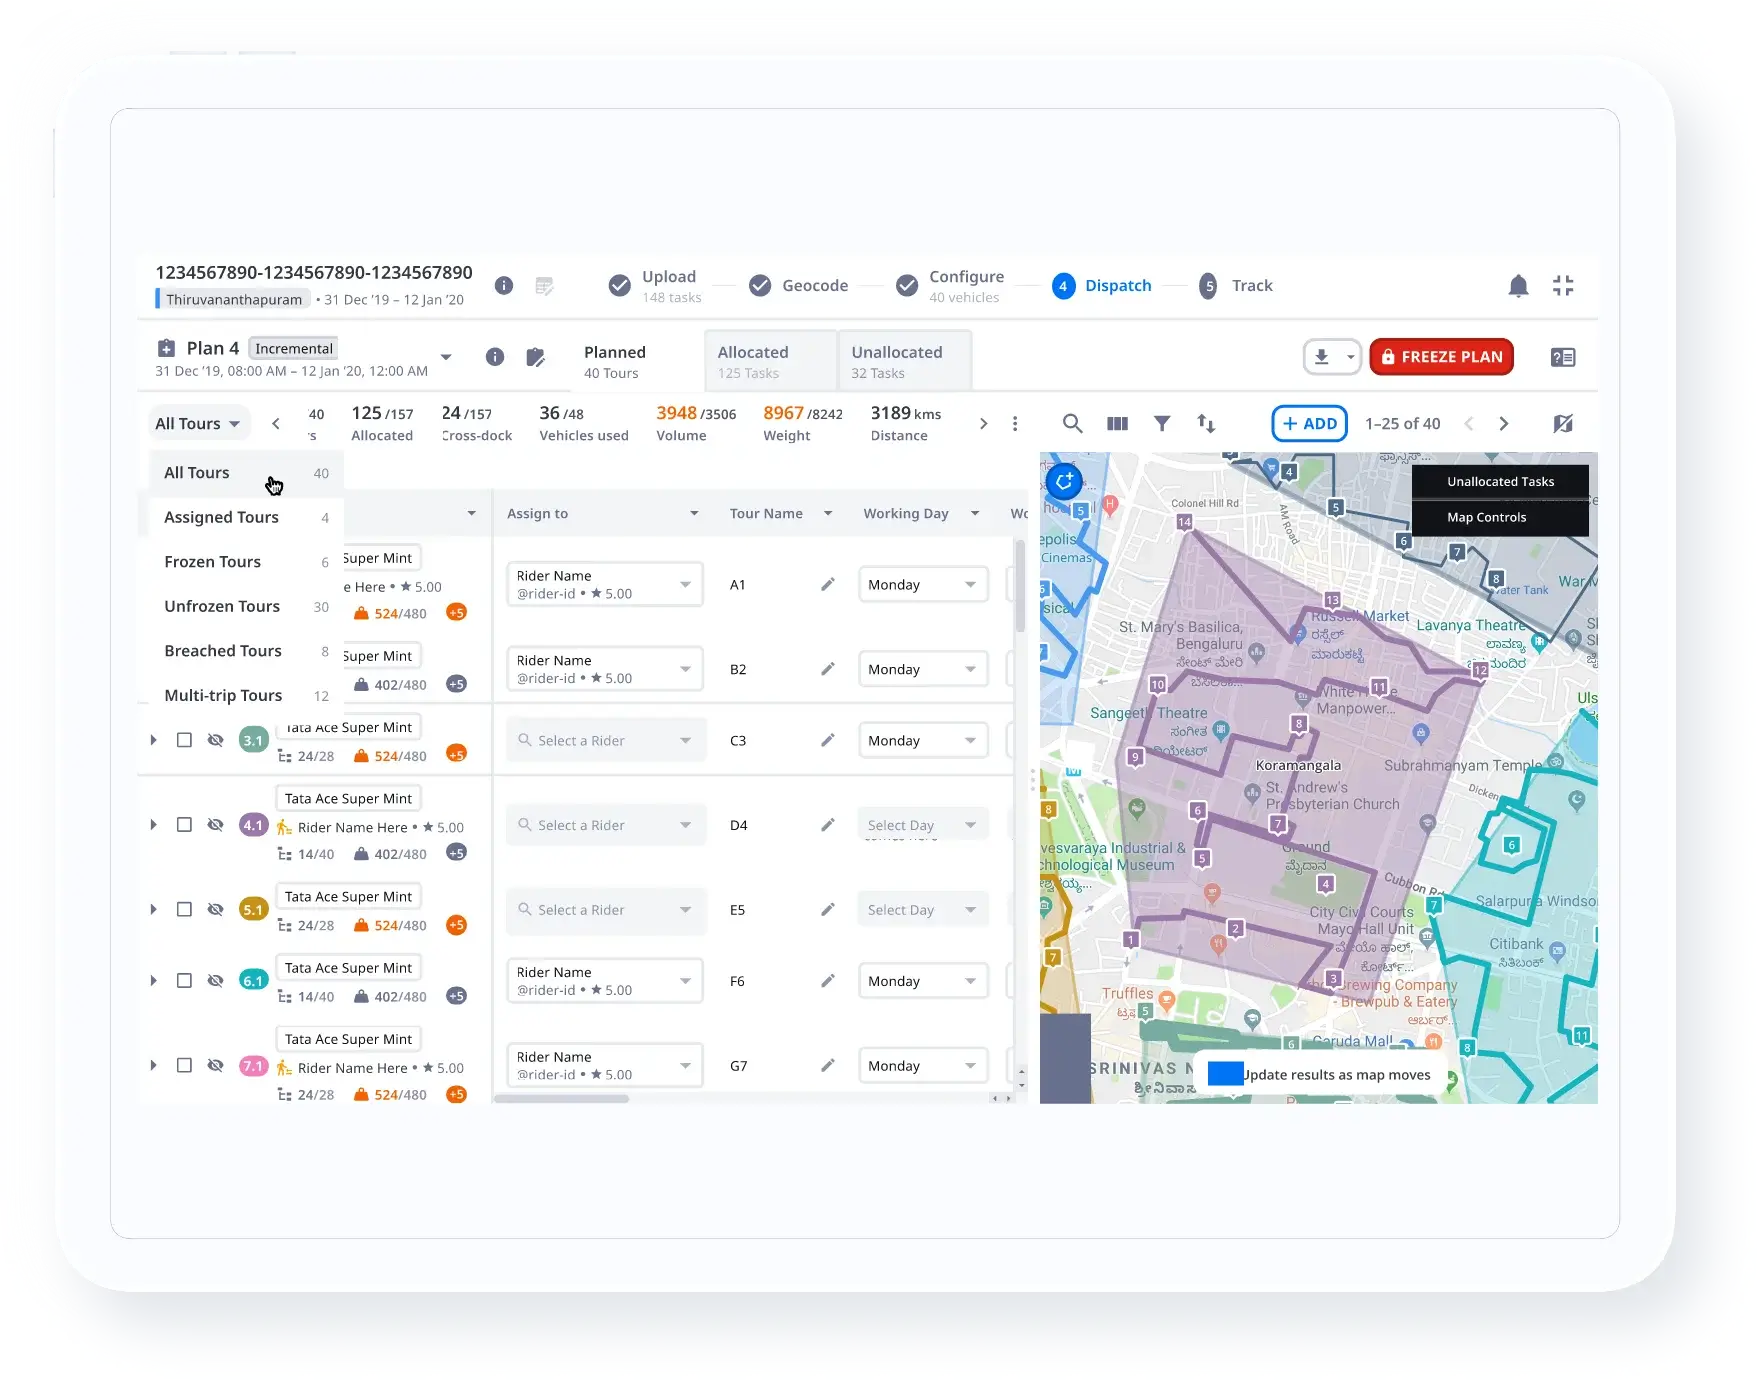The image size is (1758, 1380).
Task: Click the map refresh icon on the map
Action: [1063, 481]
